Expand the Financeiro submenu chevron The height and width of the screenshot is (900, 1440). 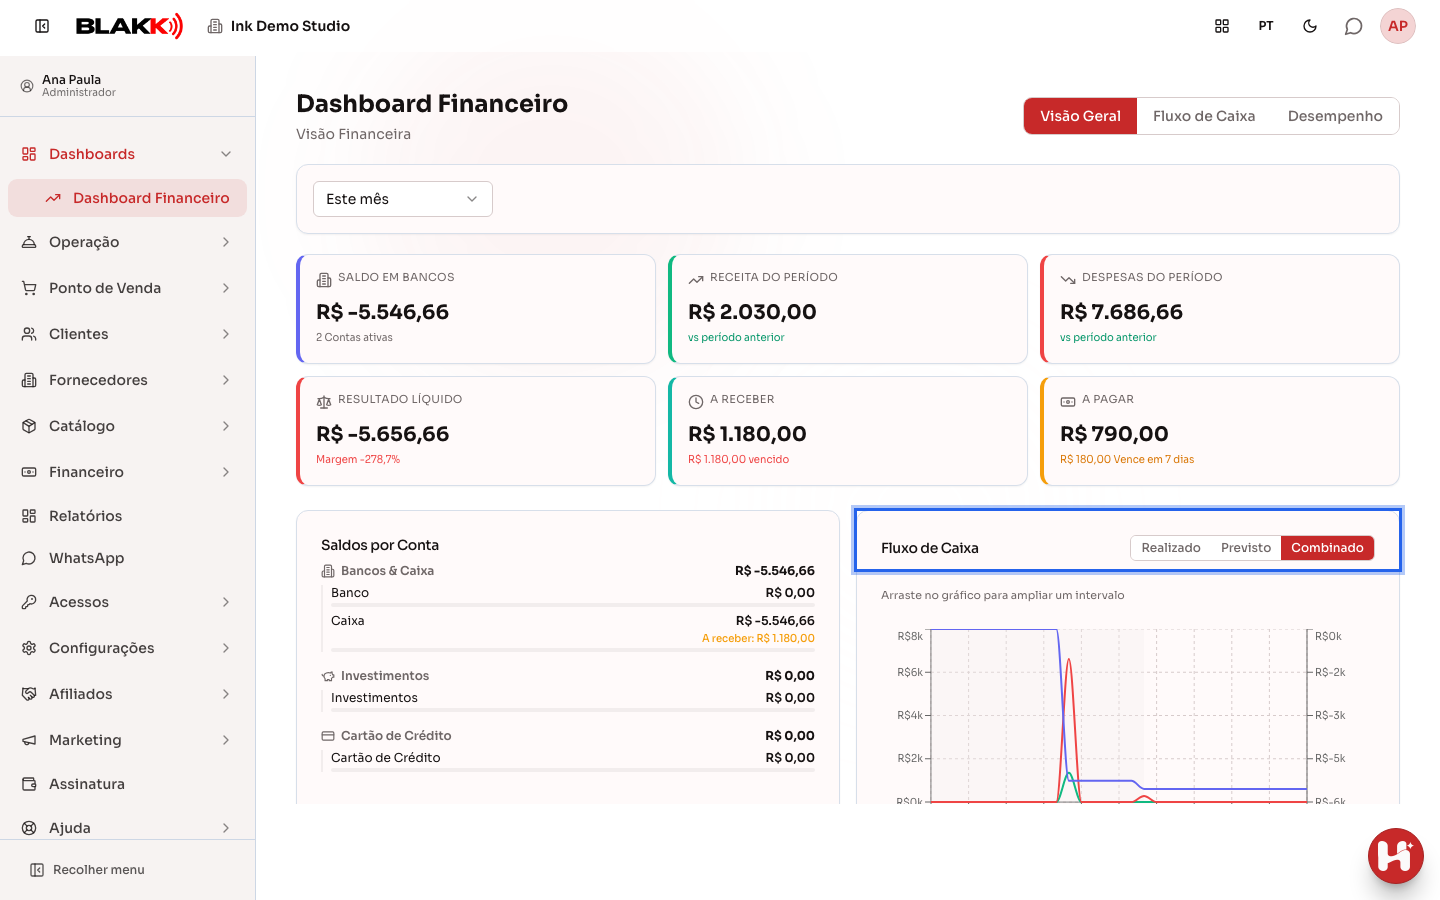[x=226, y=472]
